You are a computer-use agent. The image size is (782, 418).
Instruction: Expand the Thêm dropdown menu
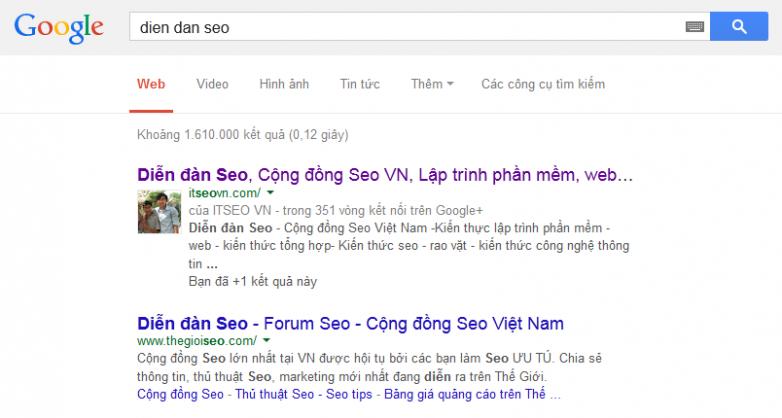pyautogui.click(x=432, y=83)
